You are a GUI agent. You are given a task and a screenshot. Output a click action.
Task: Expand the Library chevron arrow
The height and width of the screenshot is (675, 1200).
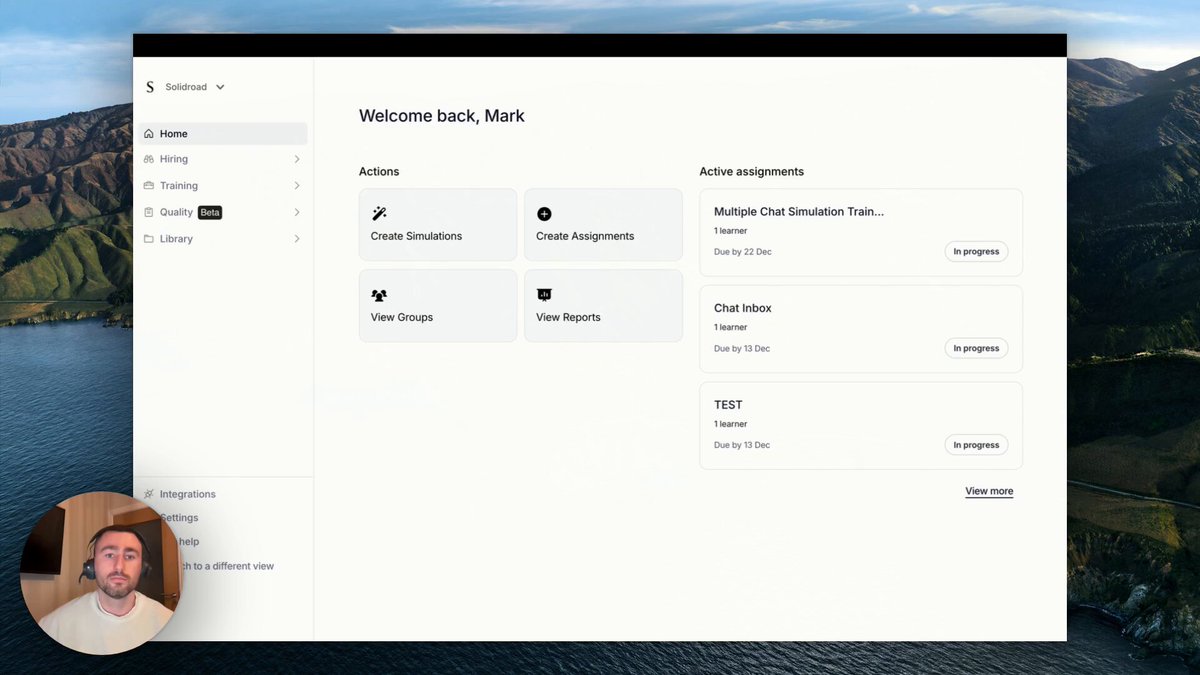click(297, 239)
